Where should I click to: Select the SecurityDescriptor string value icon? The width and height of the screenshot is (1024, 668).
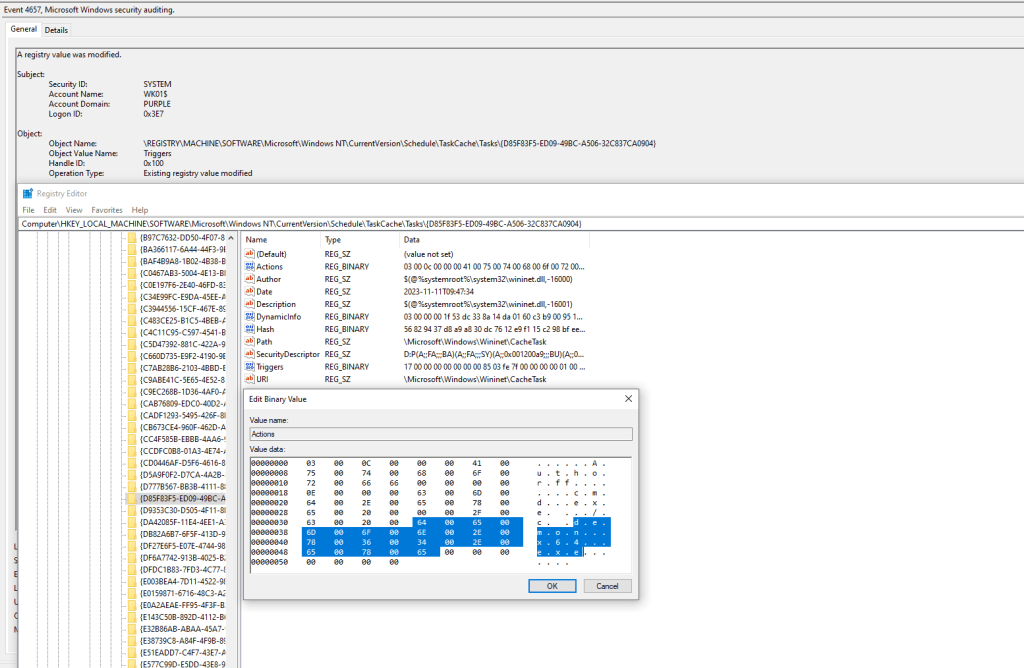click(x=250, y=354)
